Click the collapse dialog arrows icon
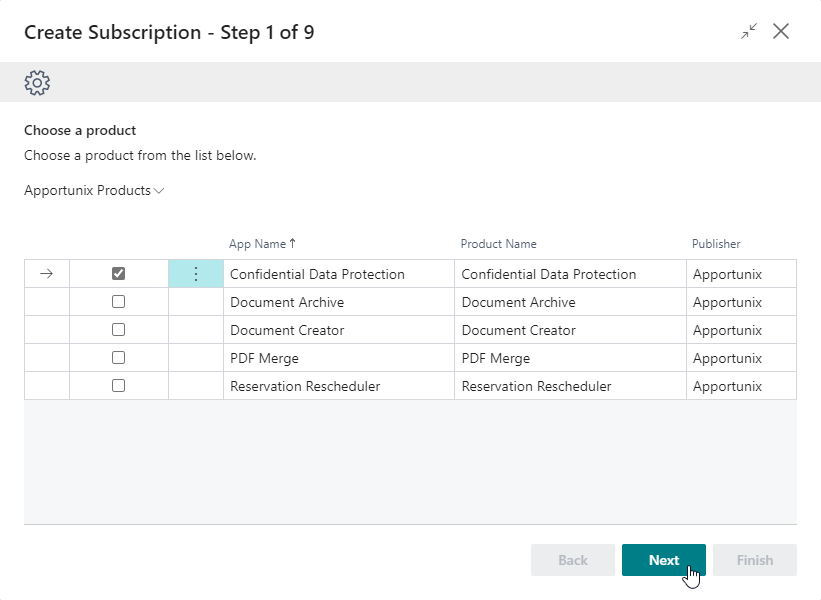Screen dimensions: 821x600 pos(748,32)
